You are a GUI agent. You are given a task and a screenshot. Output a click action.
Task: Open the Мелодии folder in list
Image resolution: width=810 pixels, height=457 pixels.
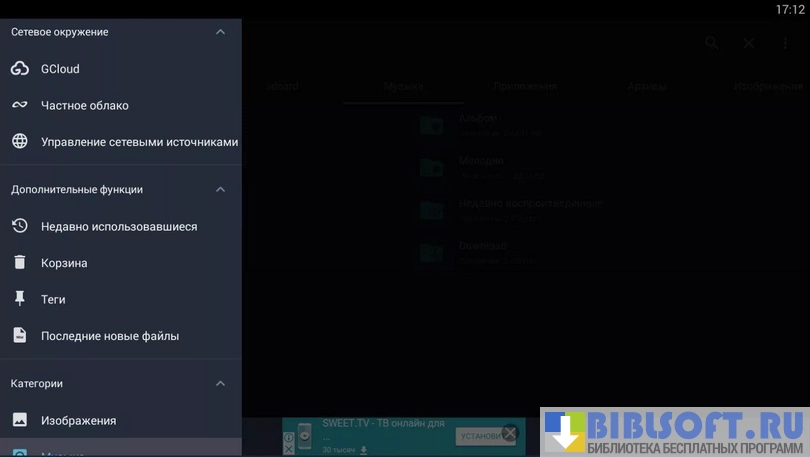pos(482,166)
